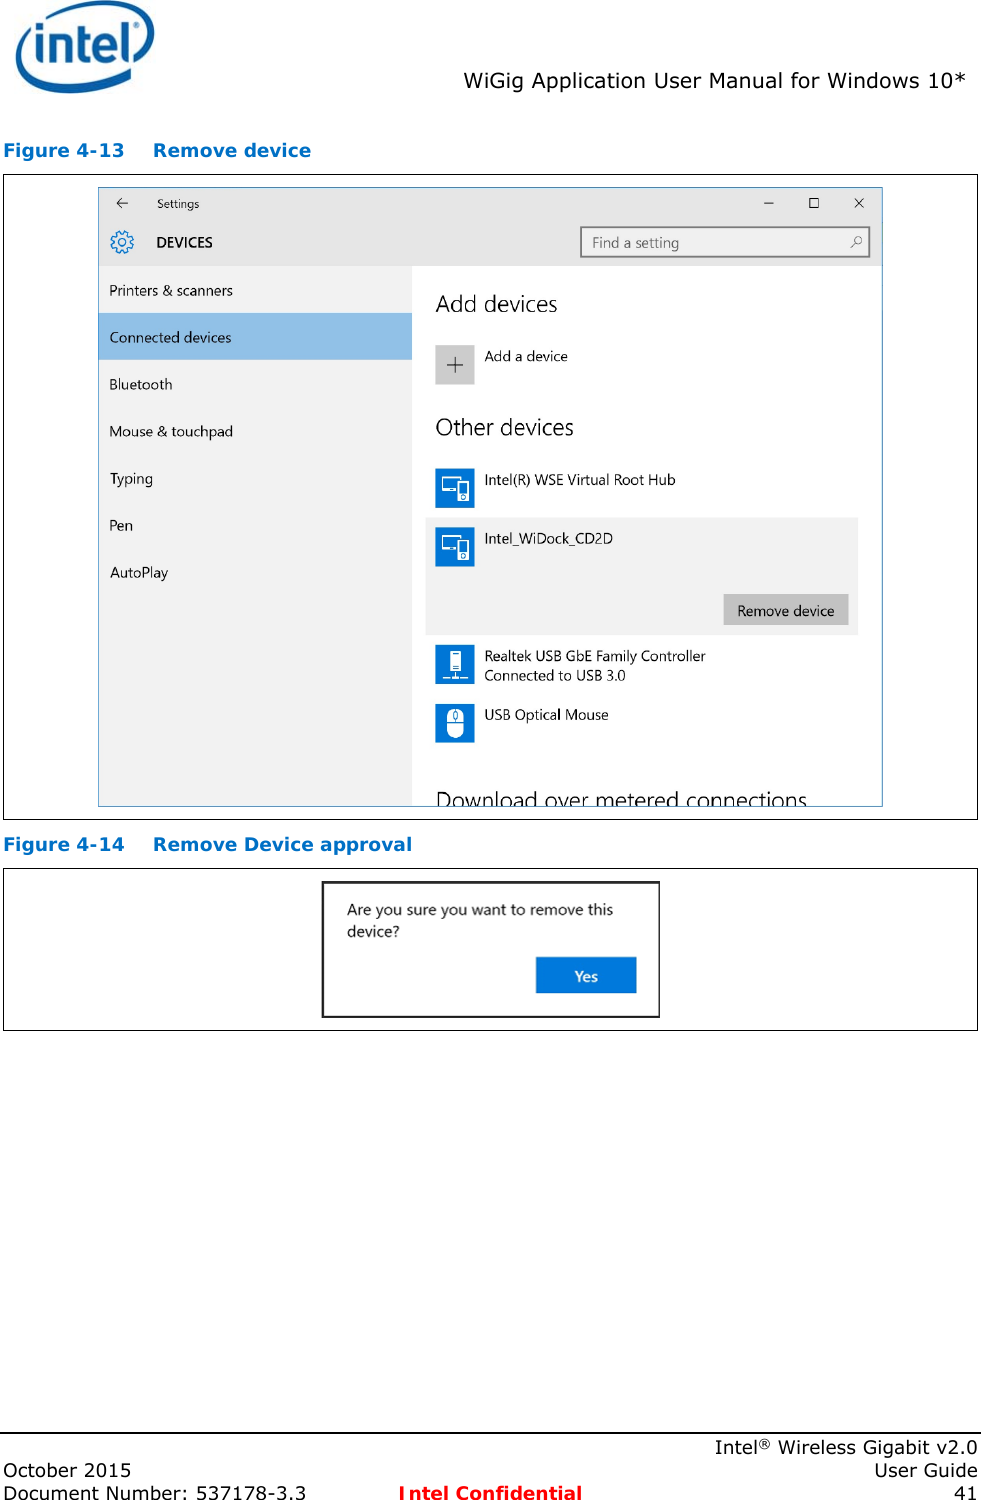Open Typing settings section
This screenshot has height=1500, width=981.
pyautogui.click(x=255, y=478)
